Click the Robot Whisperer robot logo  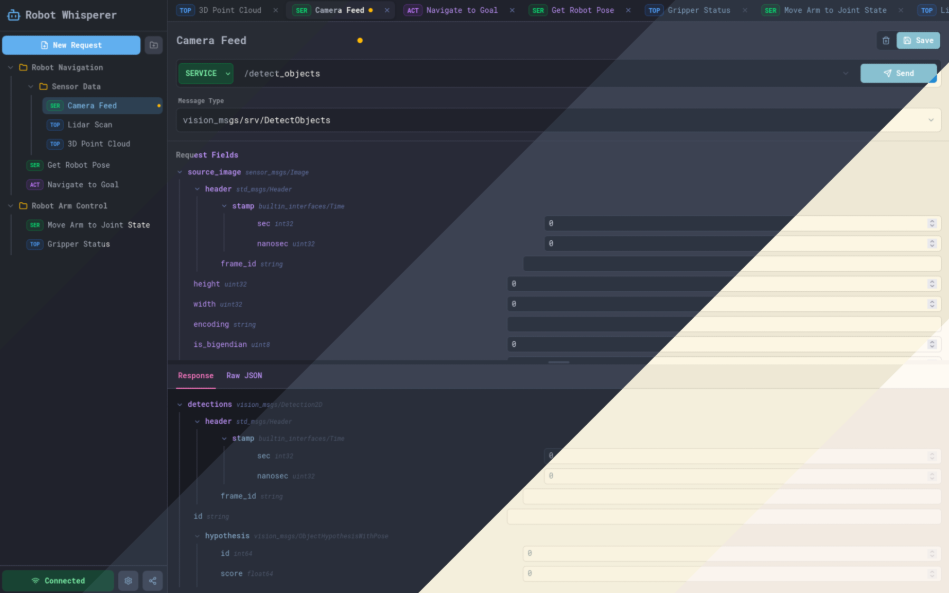click(x=13, y=15)
